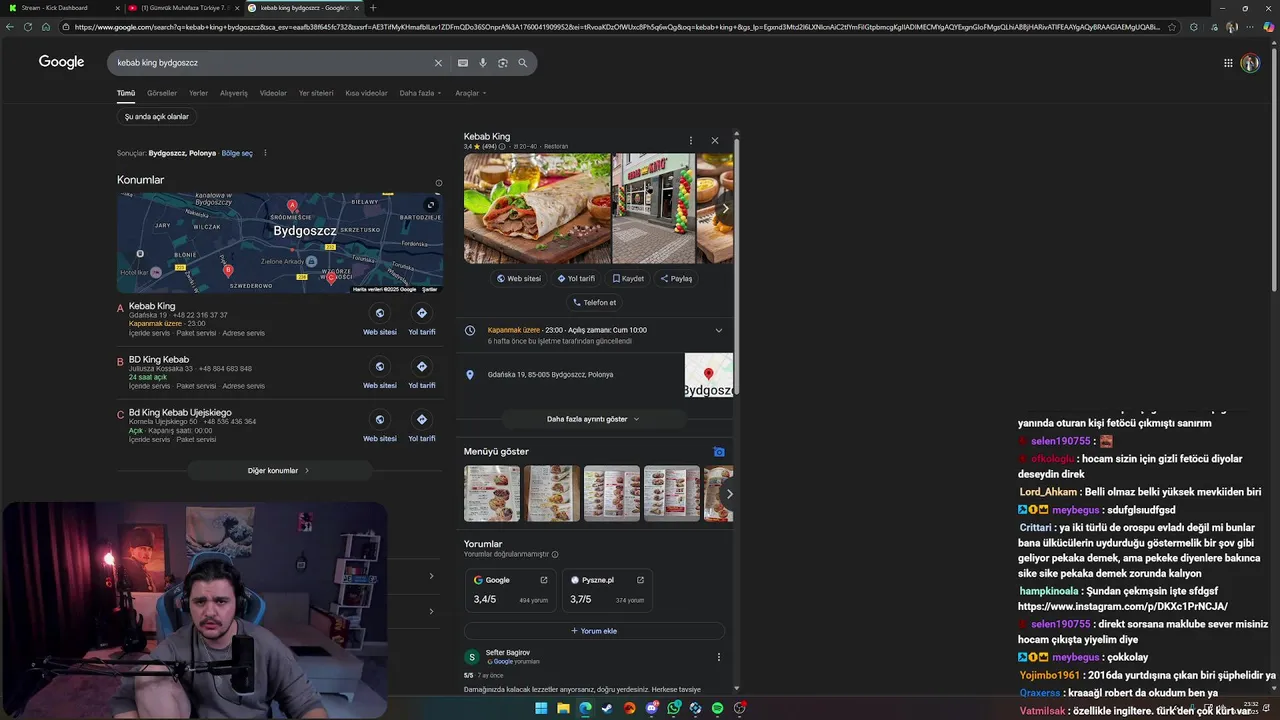Select 'Görseller' search tab
The width and height of the screenshot is (1280, 720).
(162, 93)
